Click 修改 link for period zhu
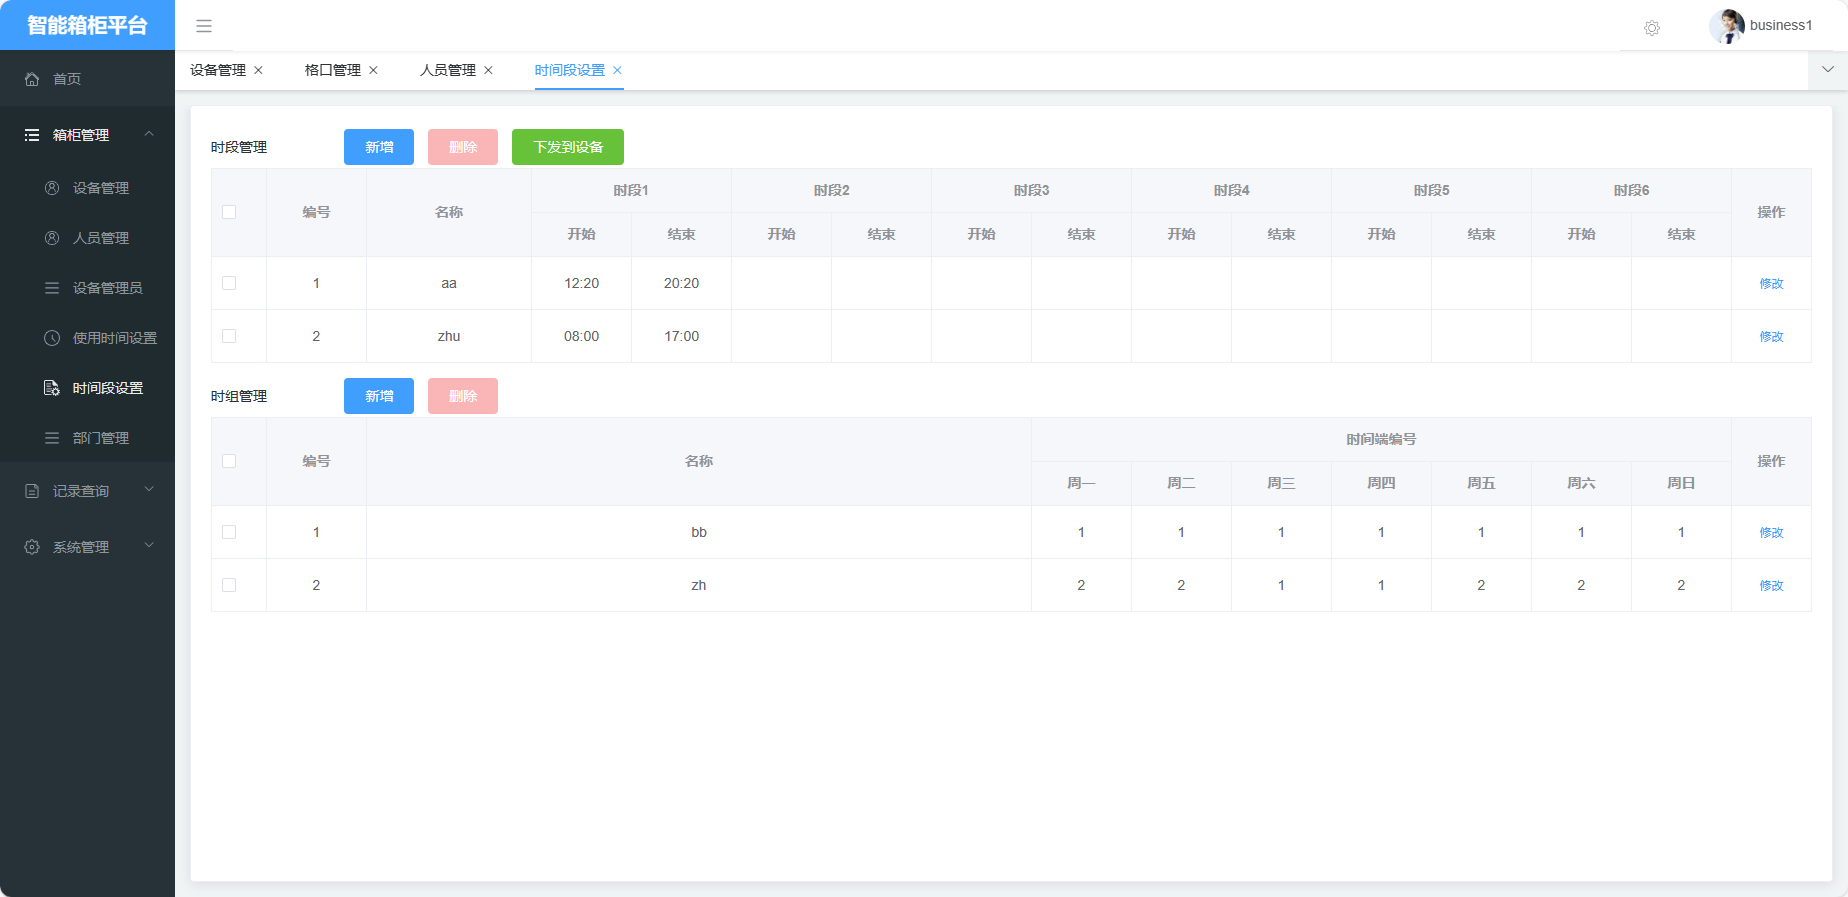Screen dimensions: 1848x897 (x=1771, y=336)
